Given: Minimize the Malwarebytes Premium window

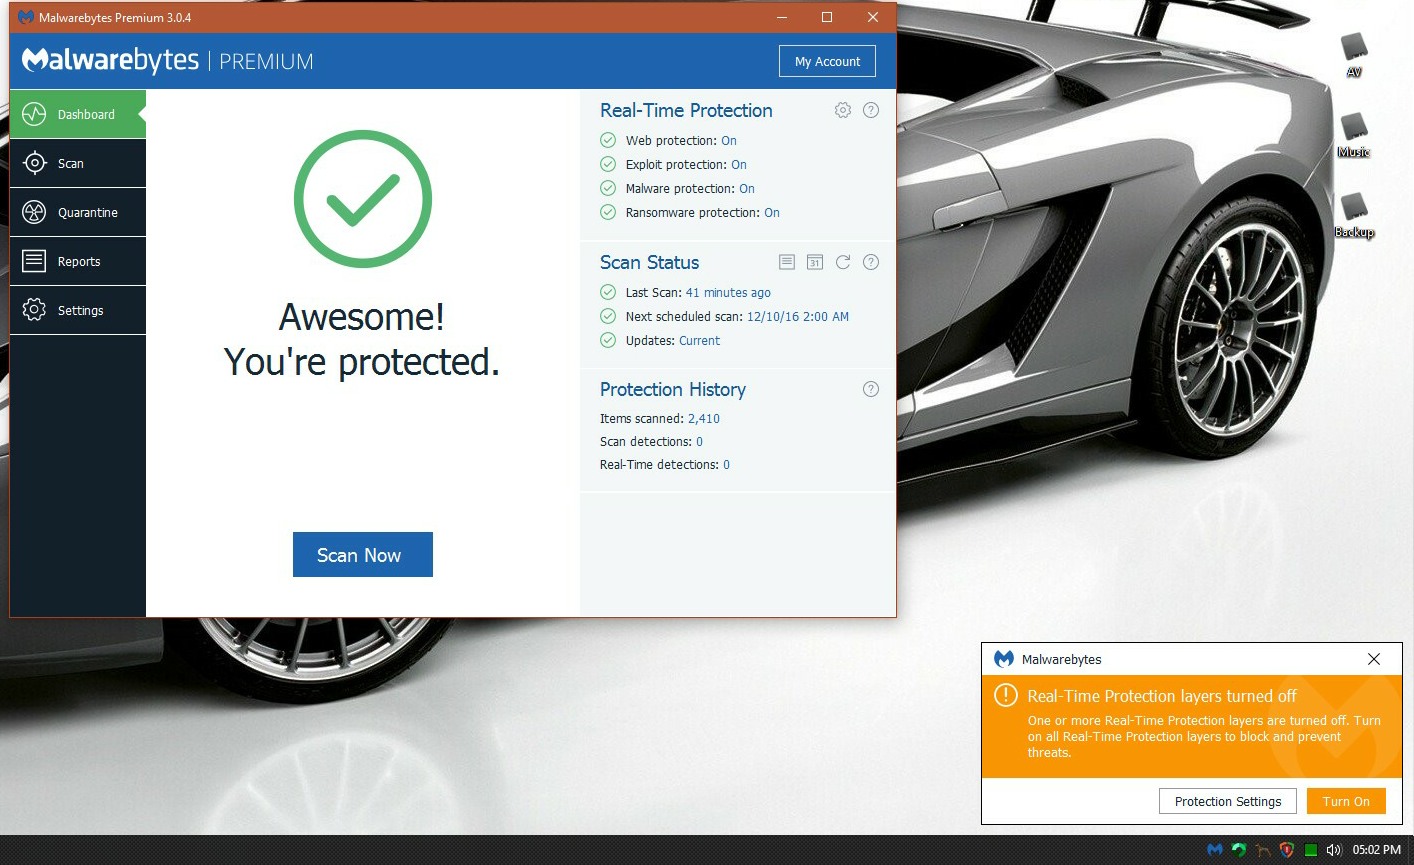Looking at the screenshot, I should tap(782, 17).
